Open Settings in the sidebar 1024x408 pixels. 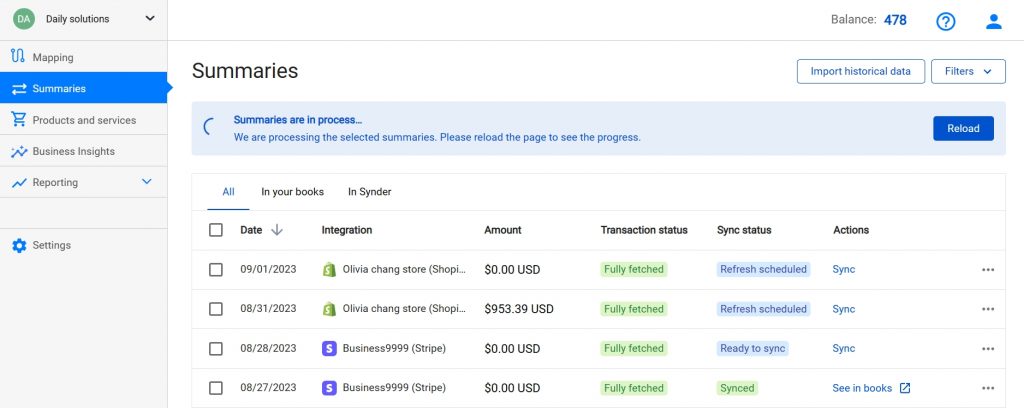84,245
